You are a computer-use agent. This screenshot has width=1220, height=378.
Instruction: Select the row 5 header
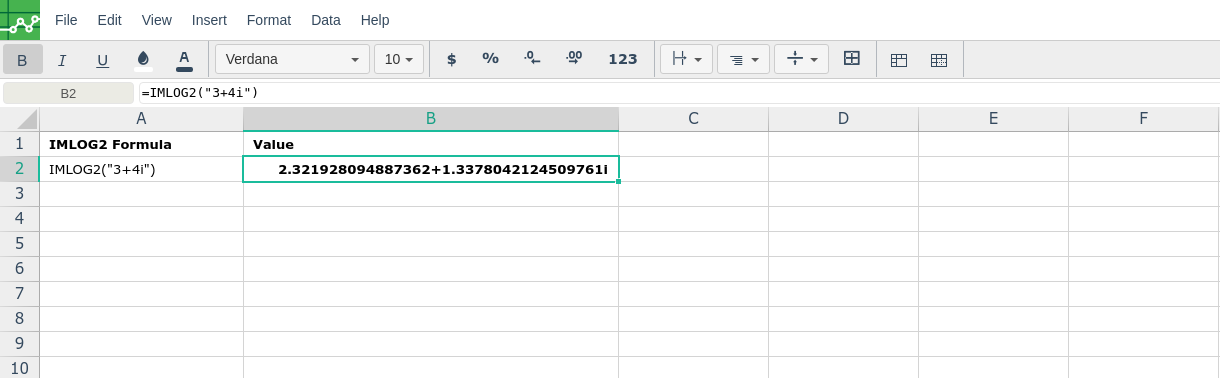[x=19, y=244]
